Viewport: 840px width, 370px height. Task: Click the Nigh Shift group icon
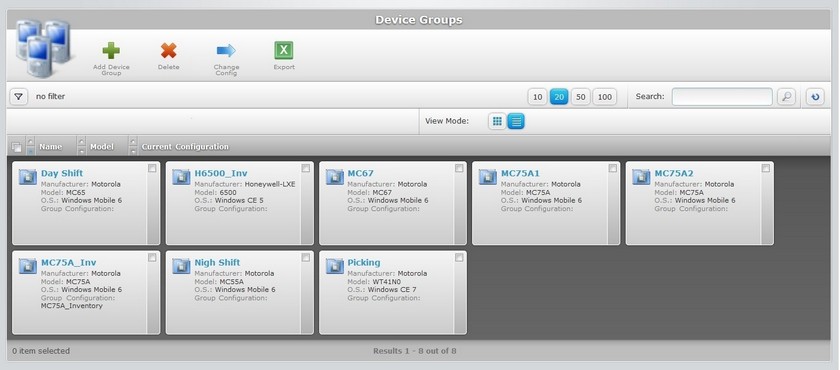click(181, 266)
